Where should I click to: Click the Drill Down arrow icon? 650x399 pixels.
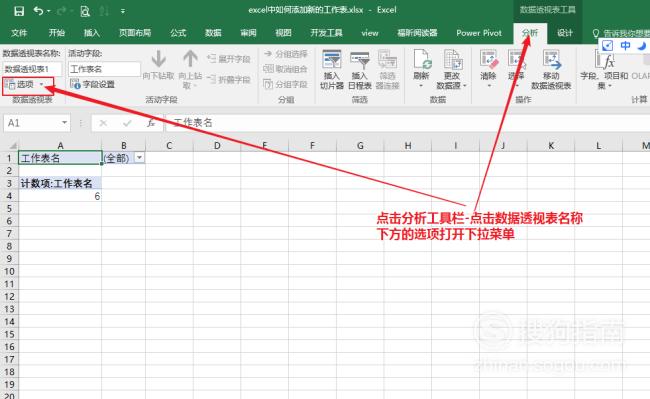click(158, 59)
